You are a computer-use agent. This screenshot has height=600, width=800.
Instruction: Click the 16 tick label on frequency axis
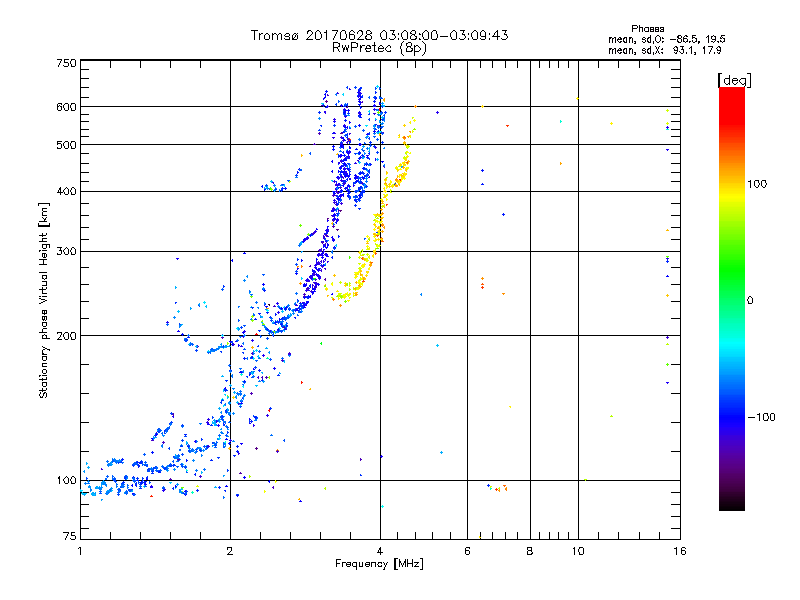pyautogui.click(x=680, y=551)
